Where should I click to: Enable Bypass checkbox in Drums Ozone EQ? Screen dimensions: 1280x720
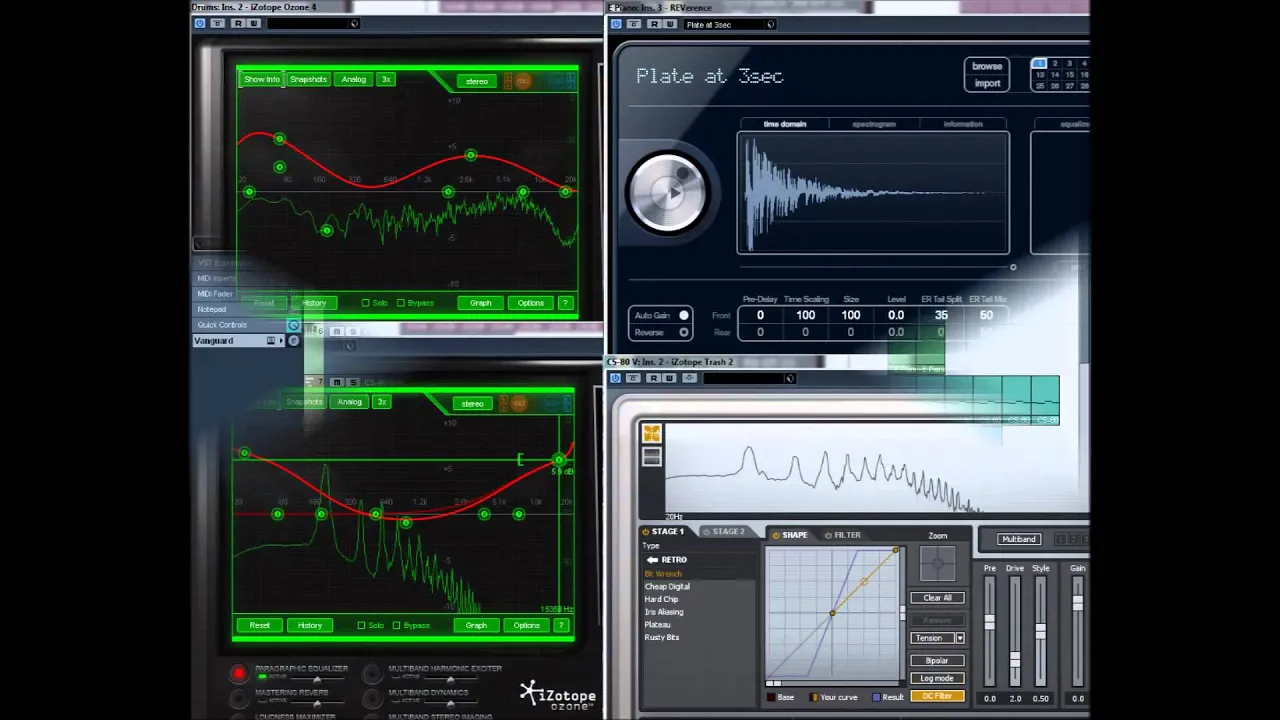tap(401, 303)
